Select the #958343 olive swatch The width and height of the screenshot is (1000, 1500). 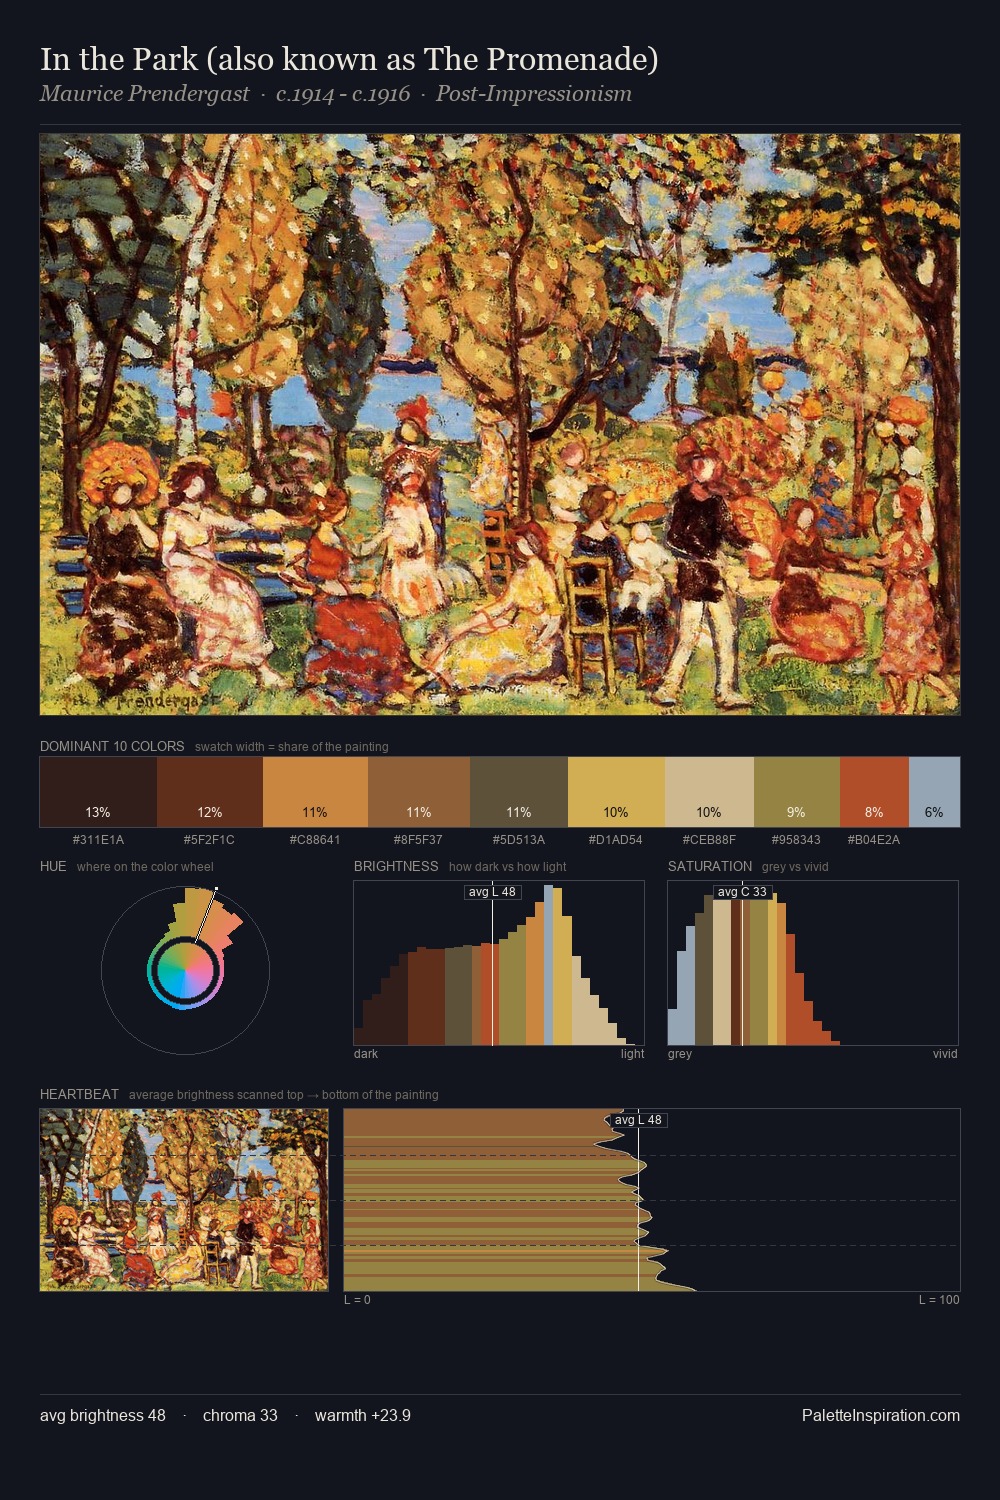pyautogui.click(x=797, y=792)
